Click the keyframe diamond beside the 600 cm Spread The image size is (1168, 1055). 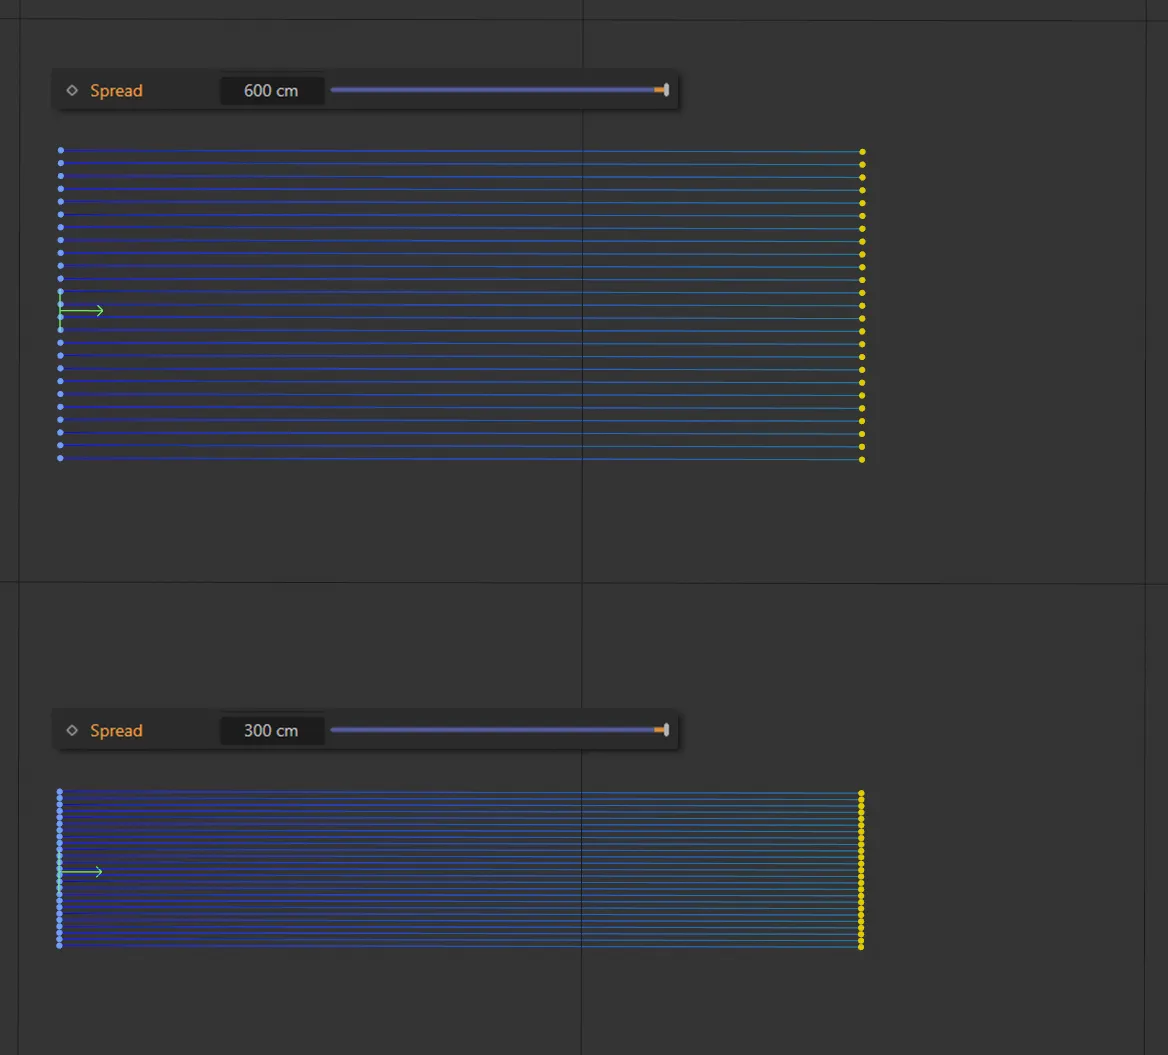72,90
